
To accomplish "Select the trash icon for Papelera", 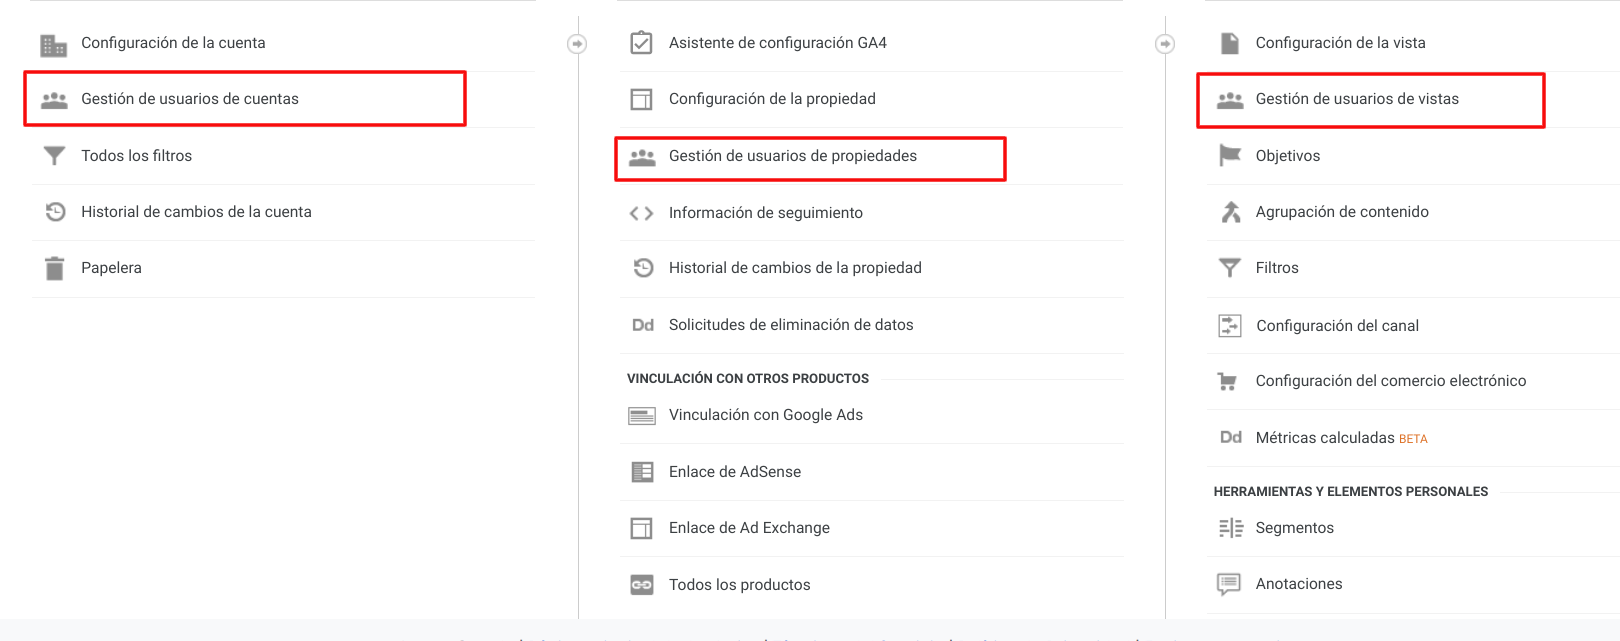I will click(55, 268).
